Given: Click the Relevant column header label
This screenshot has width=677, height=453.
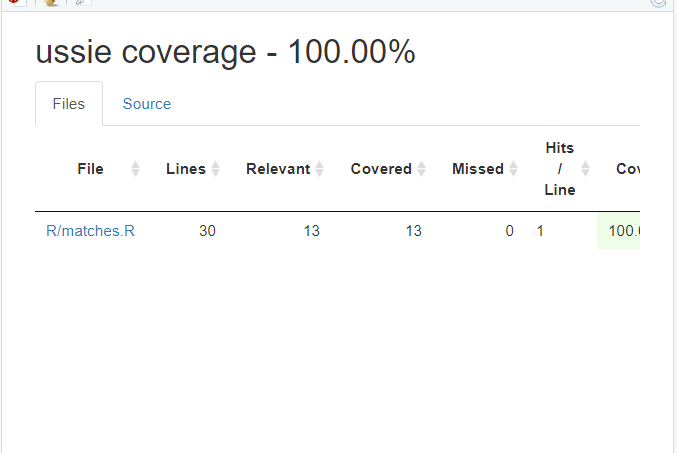Looking at the screenshot, I should [x=278, y=169].
